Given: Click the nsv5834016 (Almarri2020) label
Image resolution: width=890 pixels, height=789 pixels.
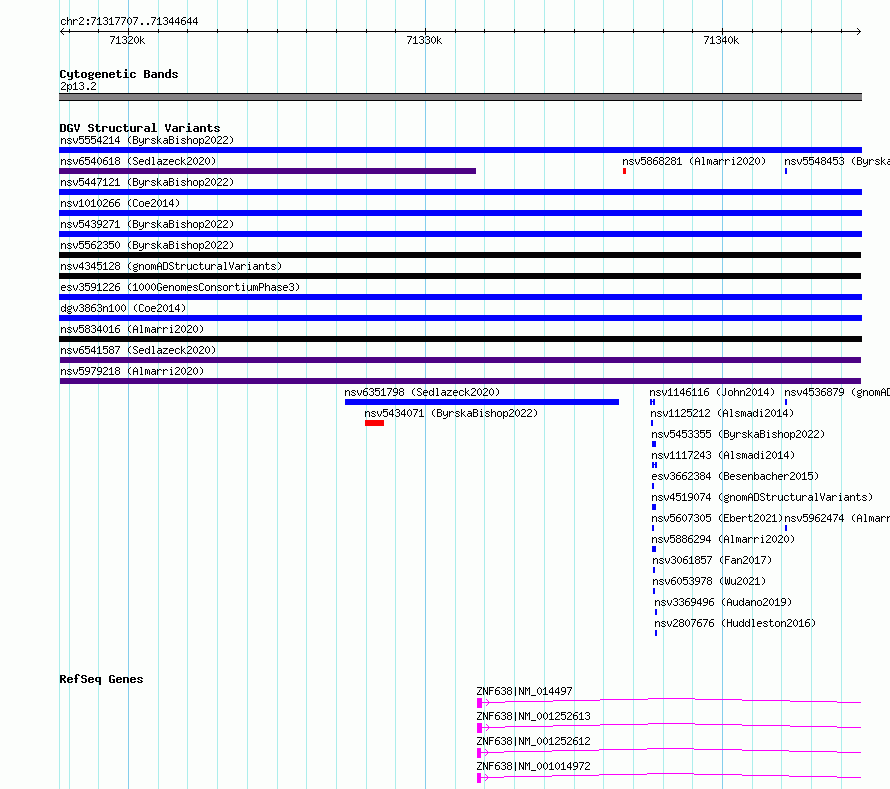Looking at the screenshot, I should point(132,329).
